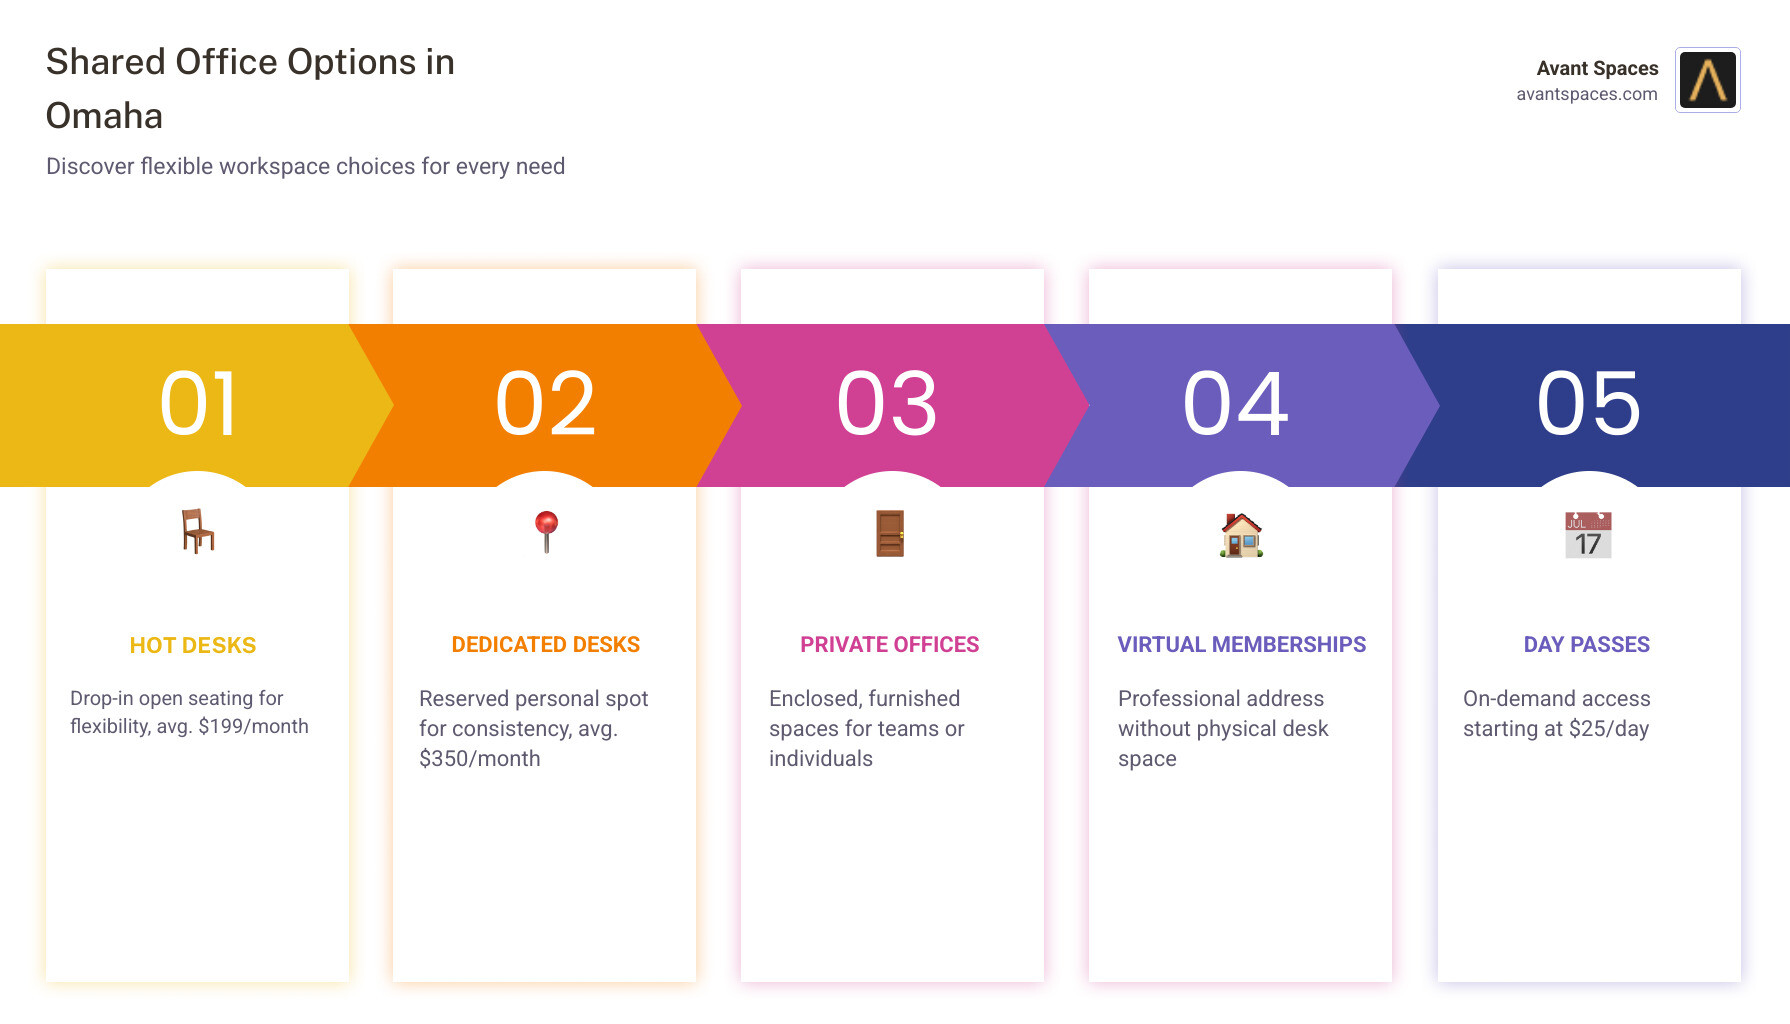Viewport: 1790px width, 1024px height.
Task: Click the 'Drop-in open seating' description
Action: tap(189, 712)
